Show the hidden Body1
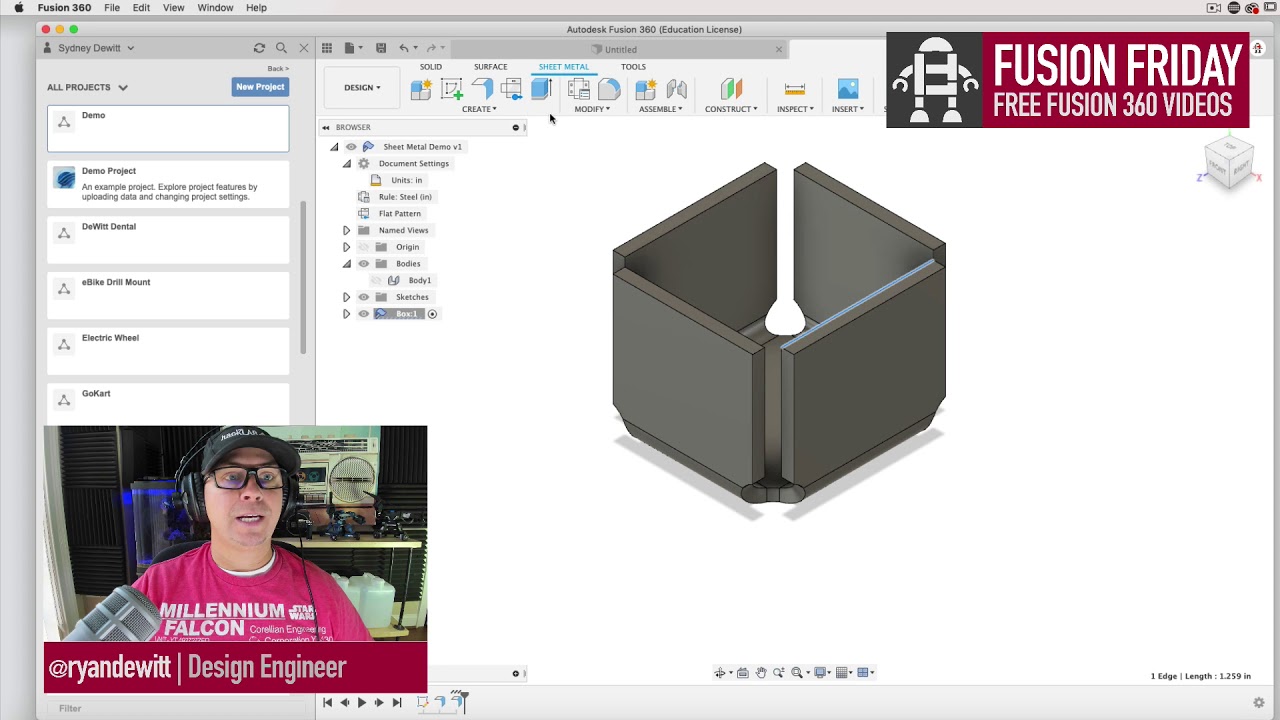The height and width of the screenshot is (720, 1280). [377, 280]
